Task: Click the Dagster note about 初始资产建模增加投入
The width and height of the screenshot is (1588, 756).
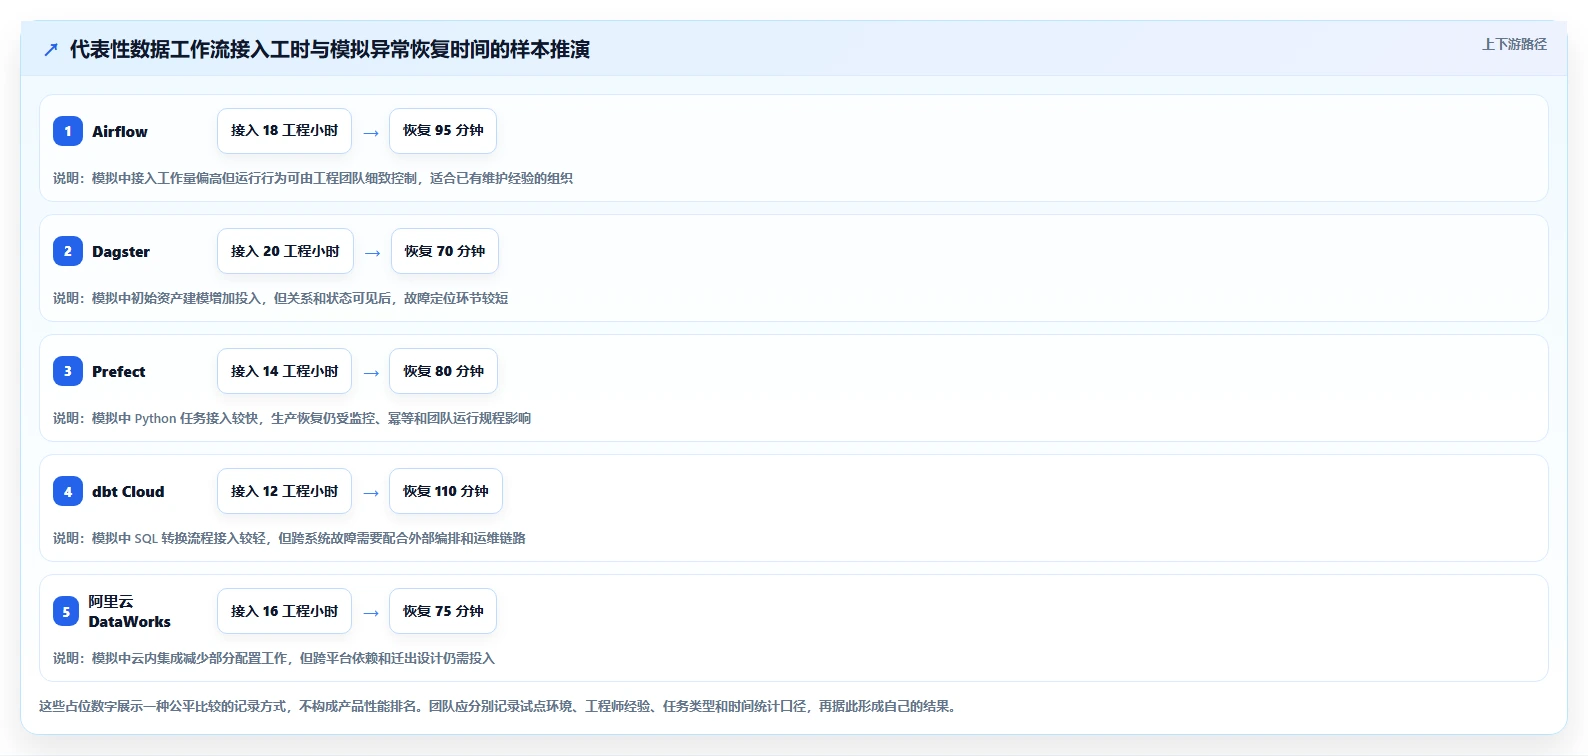Action: coord(281,298)
